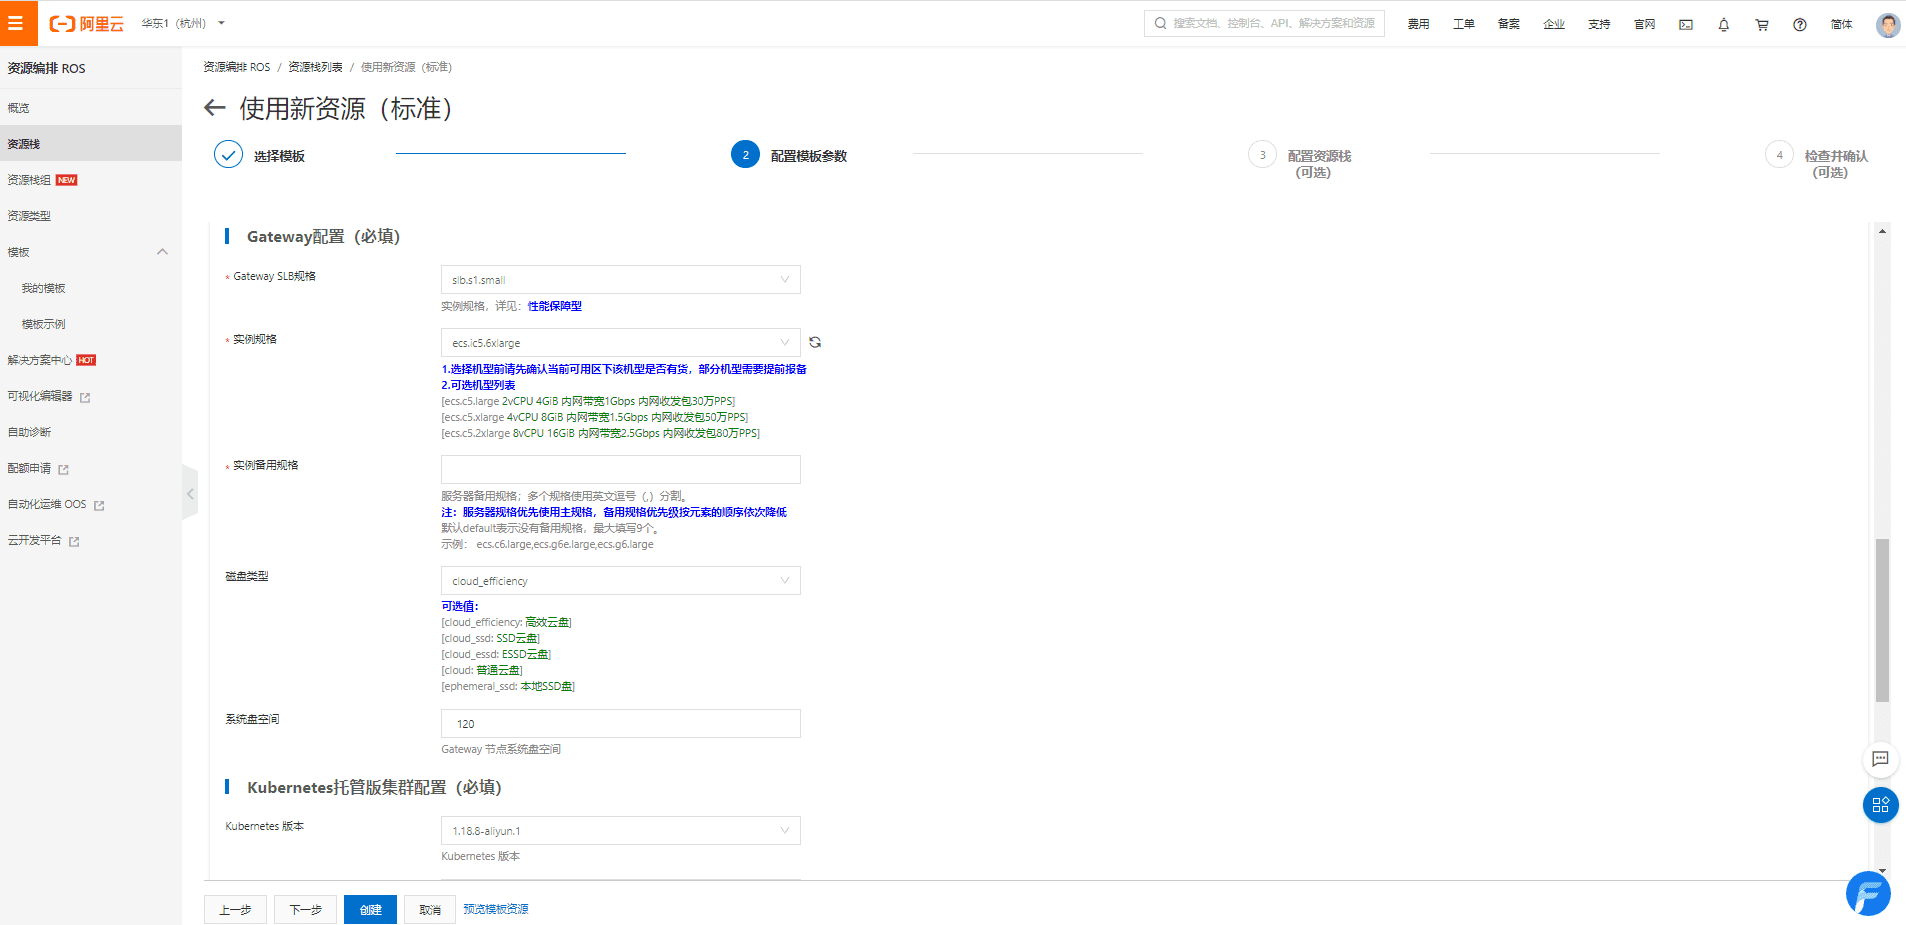Open the region selector 华东1 (杭州)
The width and height of the screenshot is (1906, 925).
click(183, 23)
